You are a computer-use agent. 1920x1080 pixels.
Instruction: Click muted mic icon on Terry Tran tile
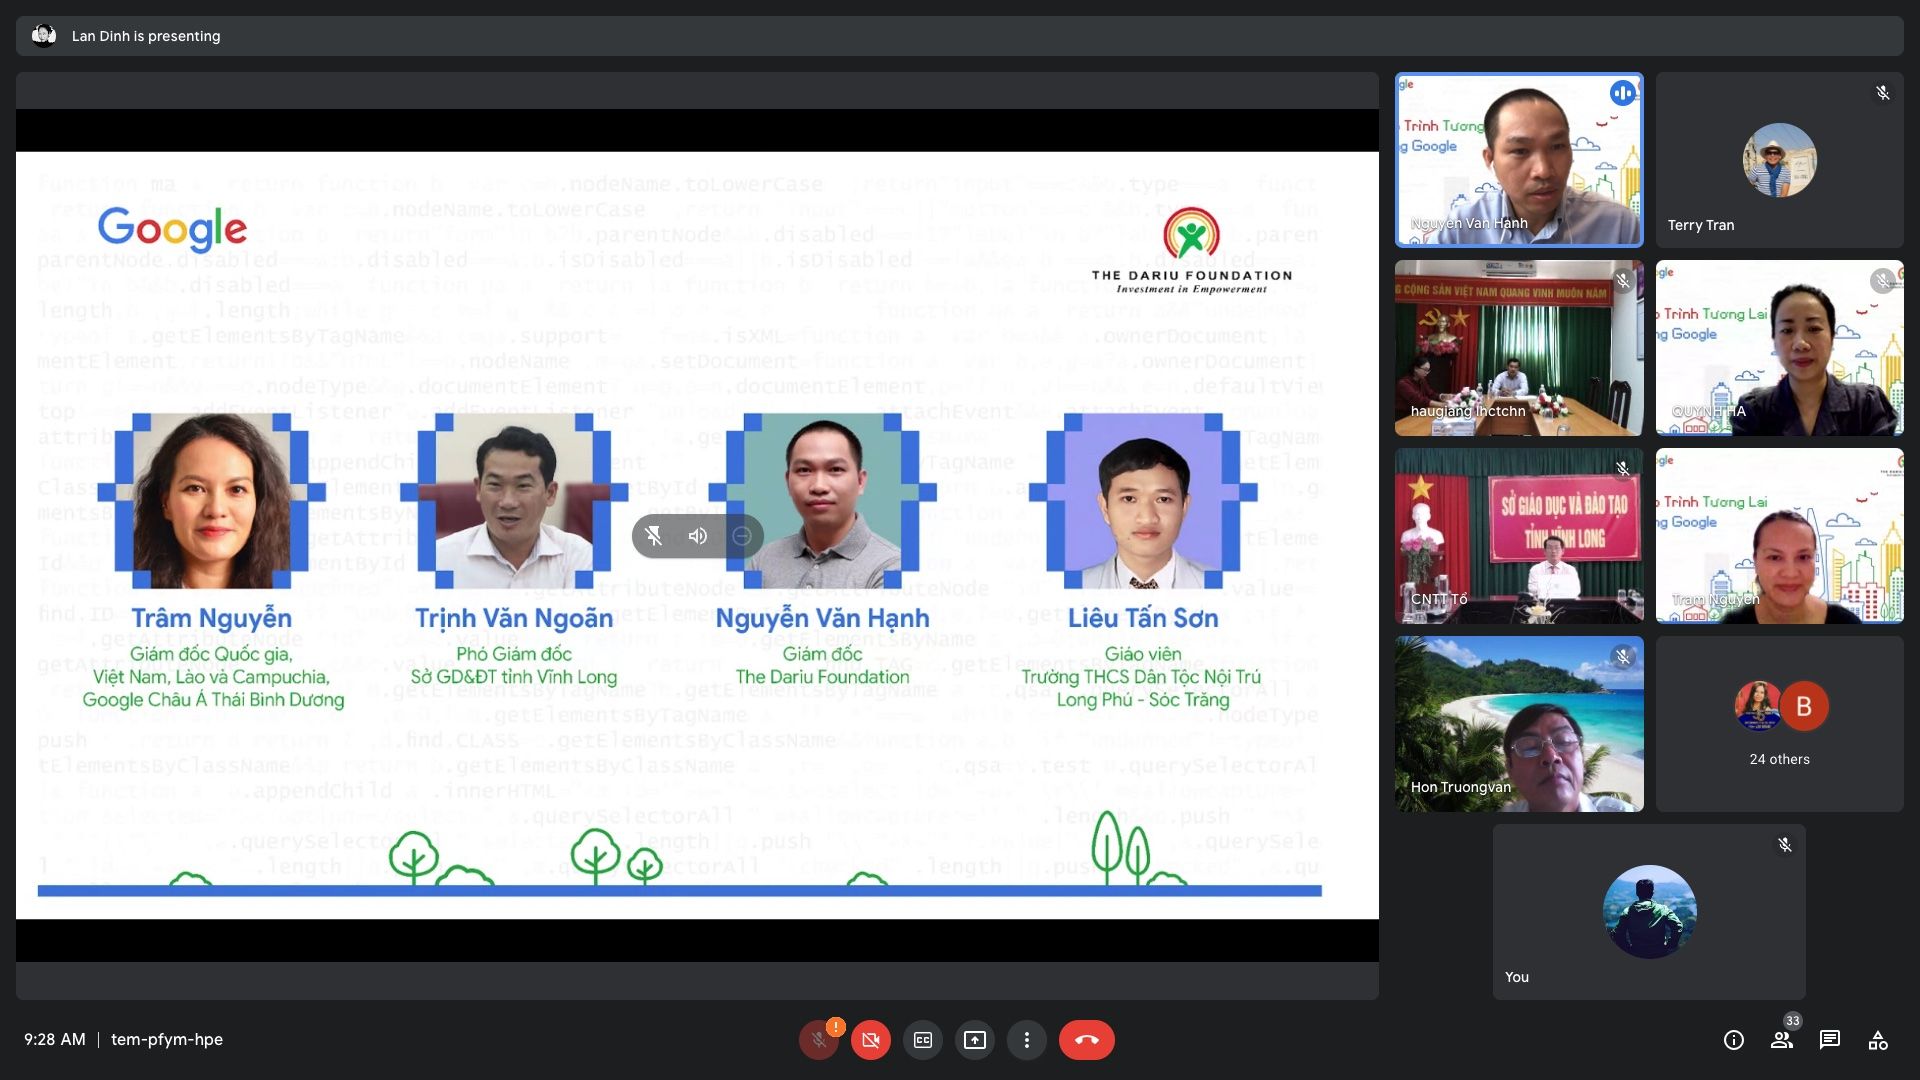pyautogui.click(x=1883, y=93)
